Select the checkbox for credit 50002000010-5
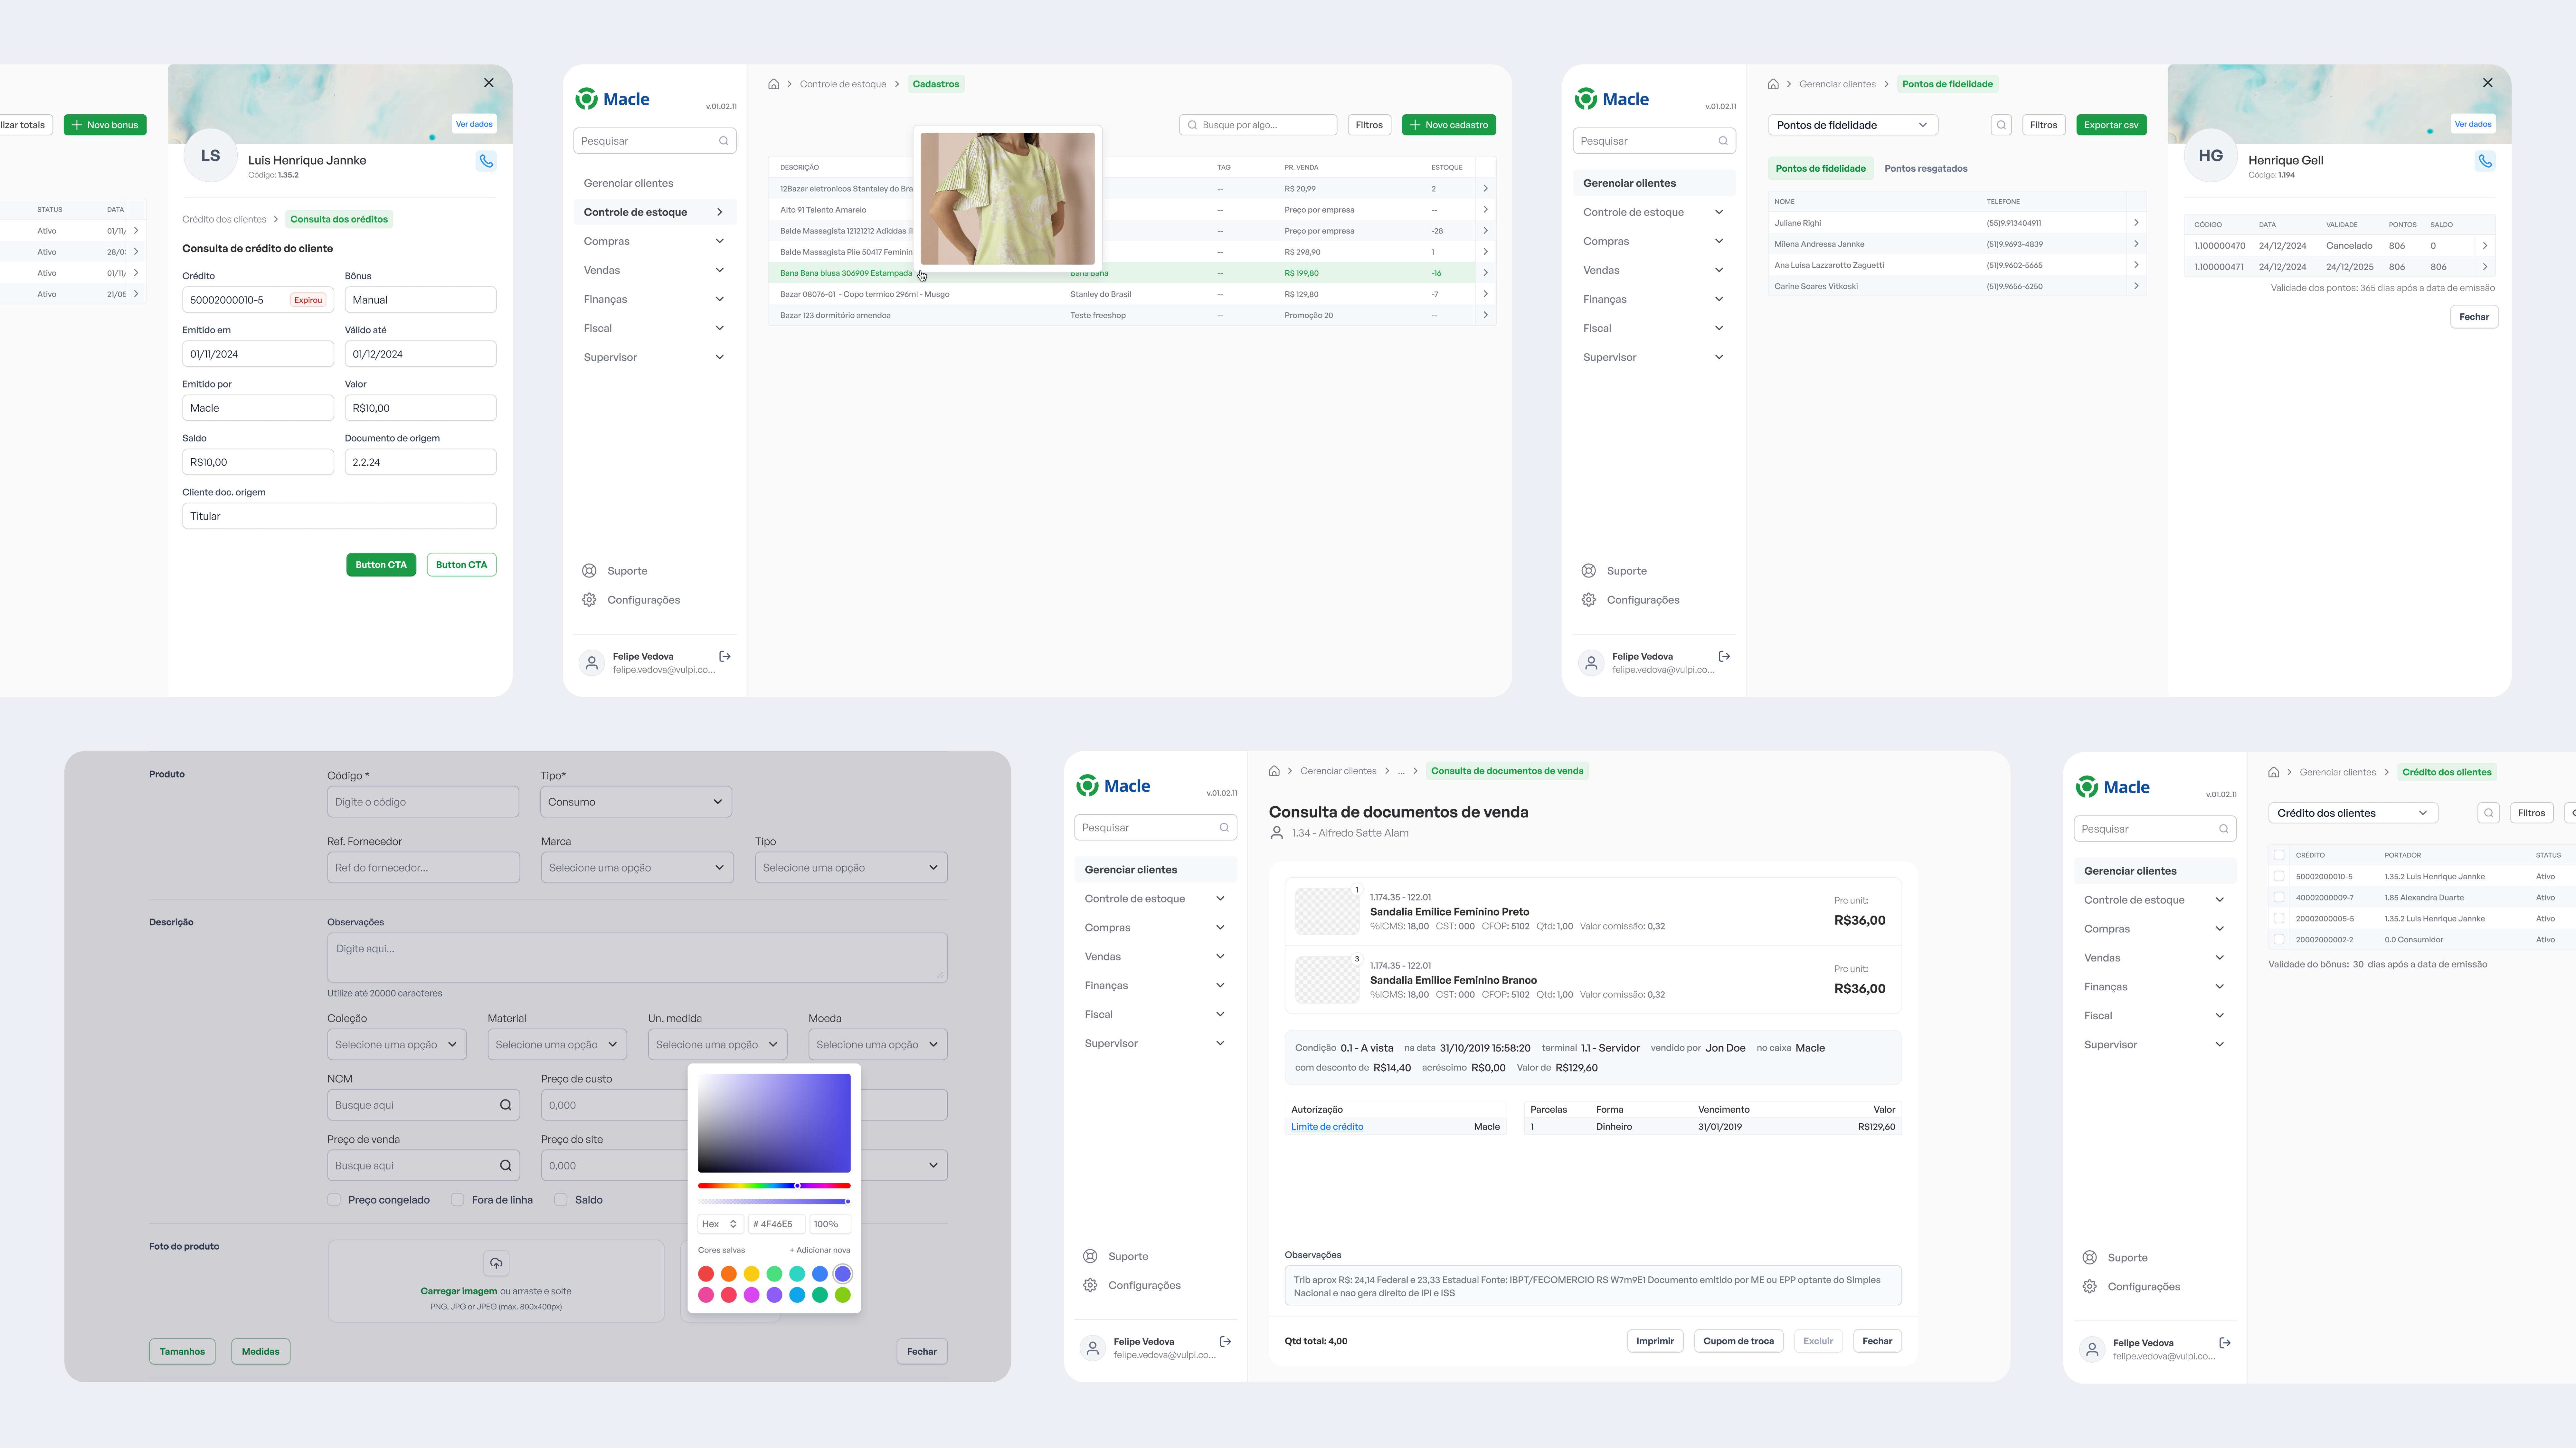 tap(2279, 876)
